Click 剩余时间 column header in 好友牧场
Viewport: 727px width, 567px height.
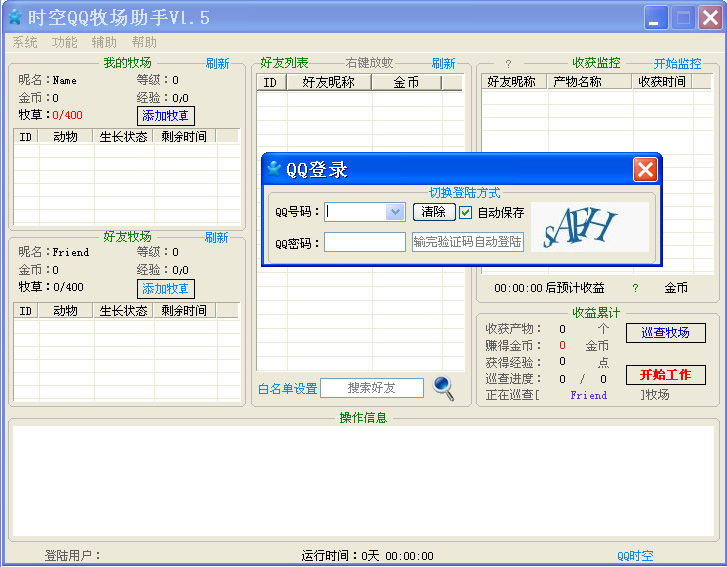tap(185, 310)
